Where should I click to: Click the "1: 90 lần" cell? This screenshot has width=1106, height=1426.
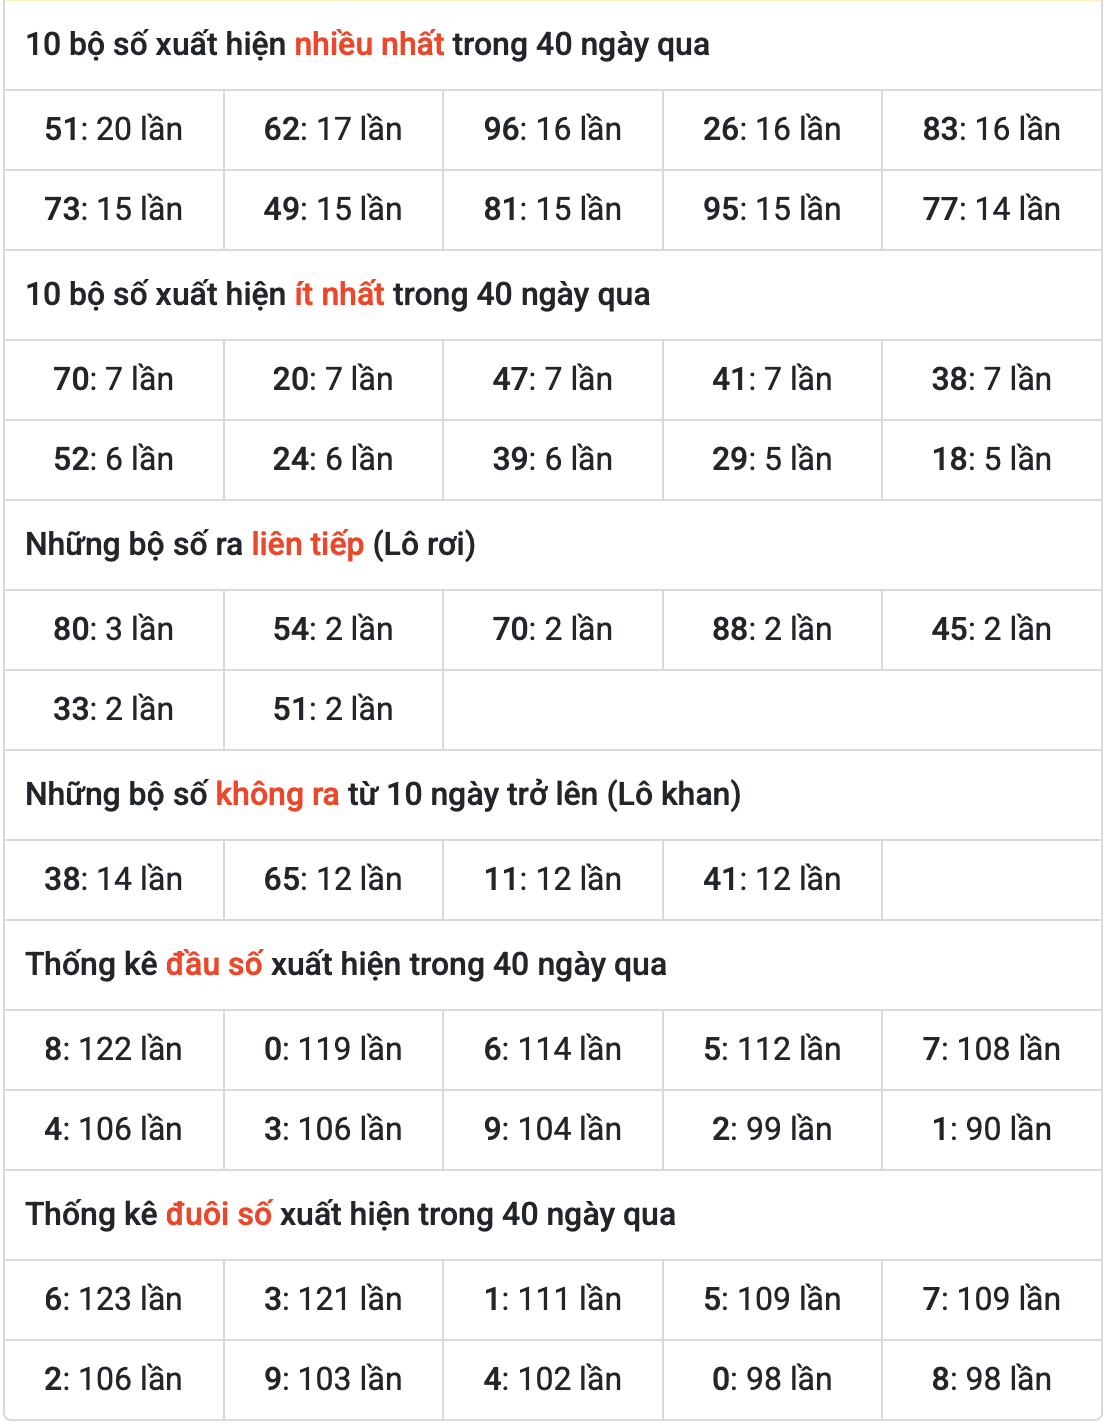point(991,1130)
